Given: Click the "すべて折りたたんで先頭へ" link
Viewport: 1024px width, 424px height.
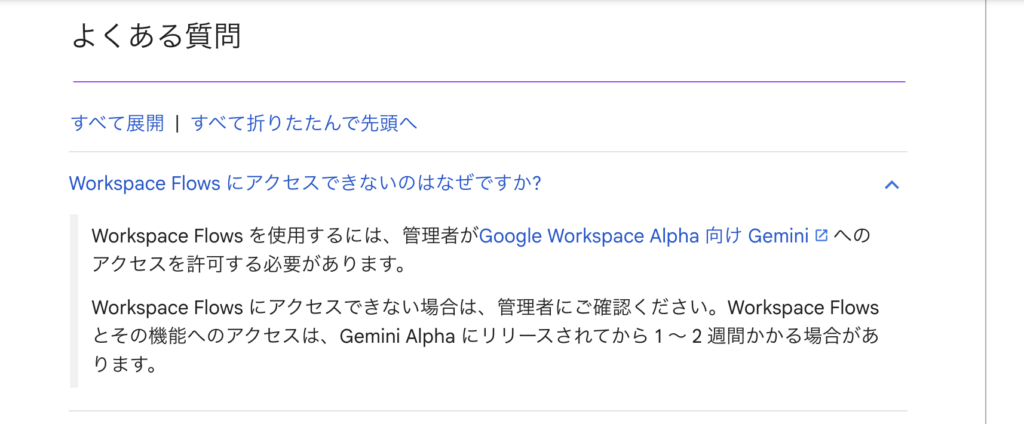Looking at the screenshot, I should point(303,123).
